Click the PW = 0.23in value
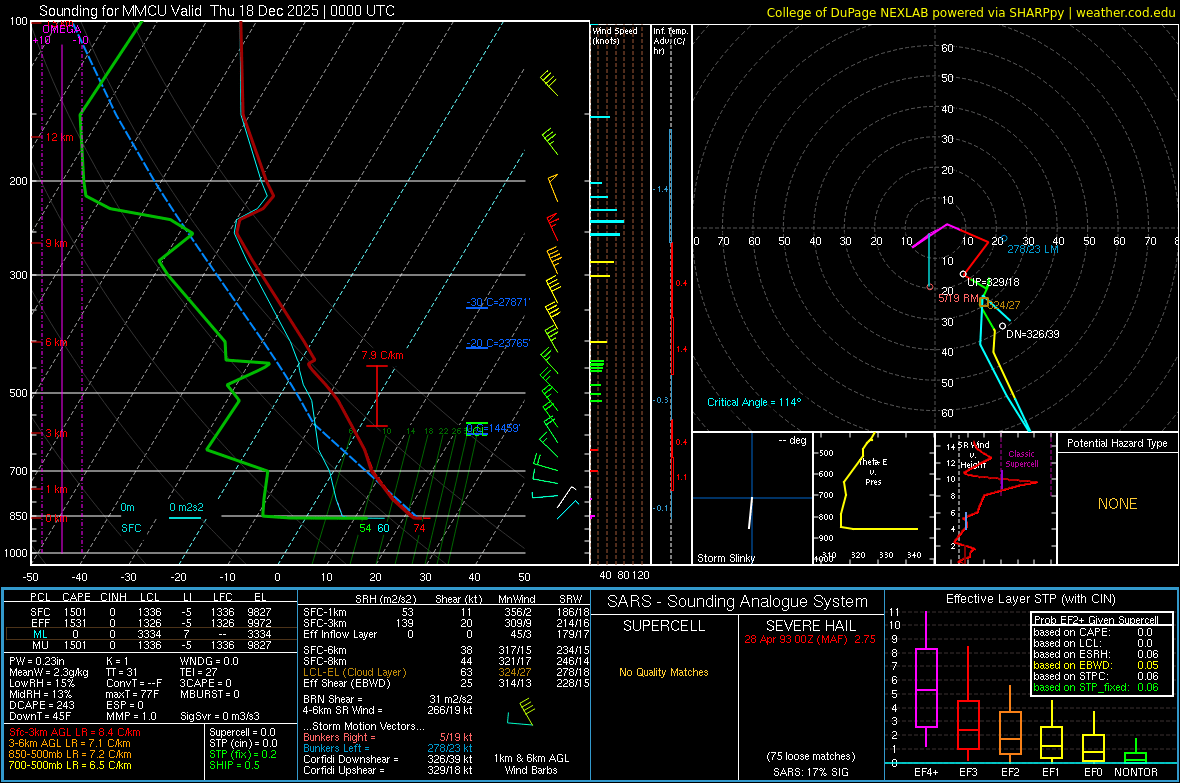 (x=37, y=661)
